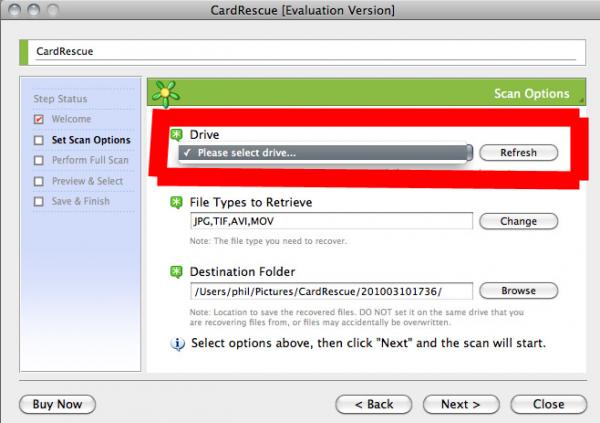Toggle the Perform Full Scan checkbox
This screenshot has height=423, width=600.
tap(39, 160)
